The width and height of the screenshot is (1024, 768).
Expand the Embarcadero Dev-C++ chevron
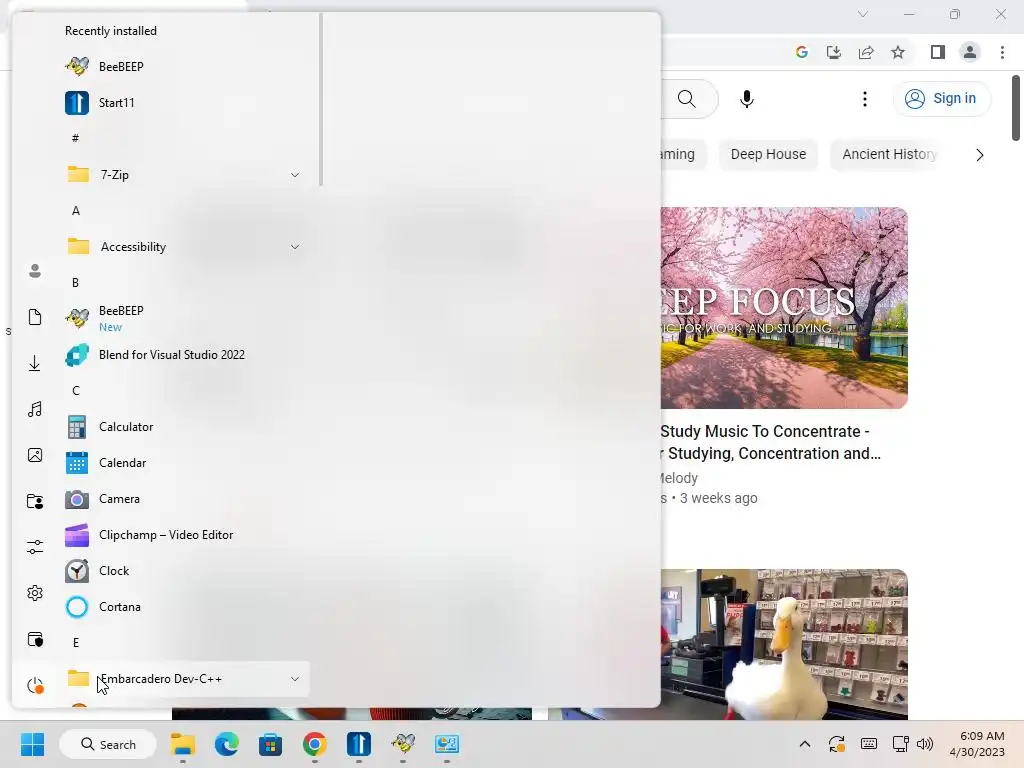point(295,679)
